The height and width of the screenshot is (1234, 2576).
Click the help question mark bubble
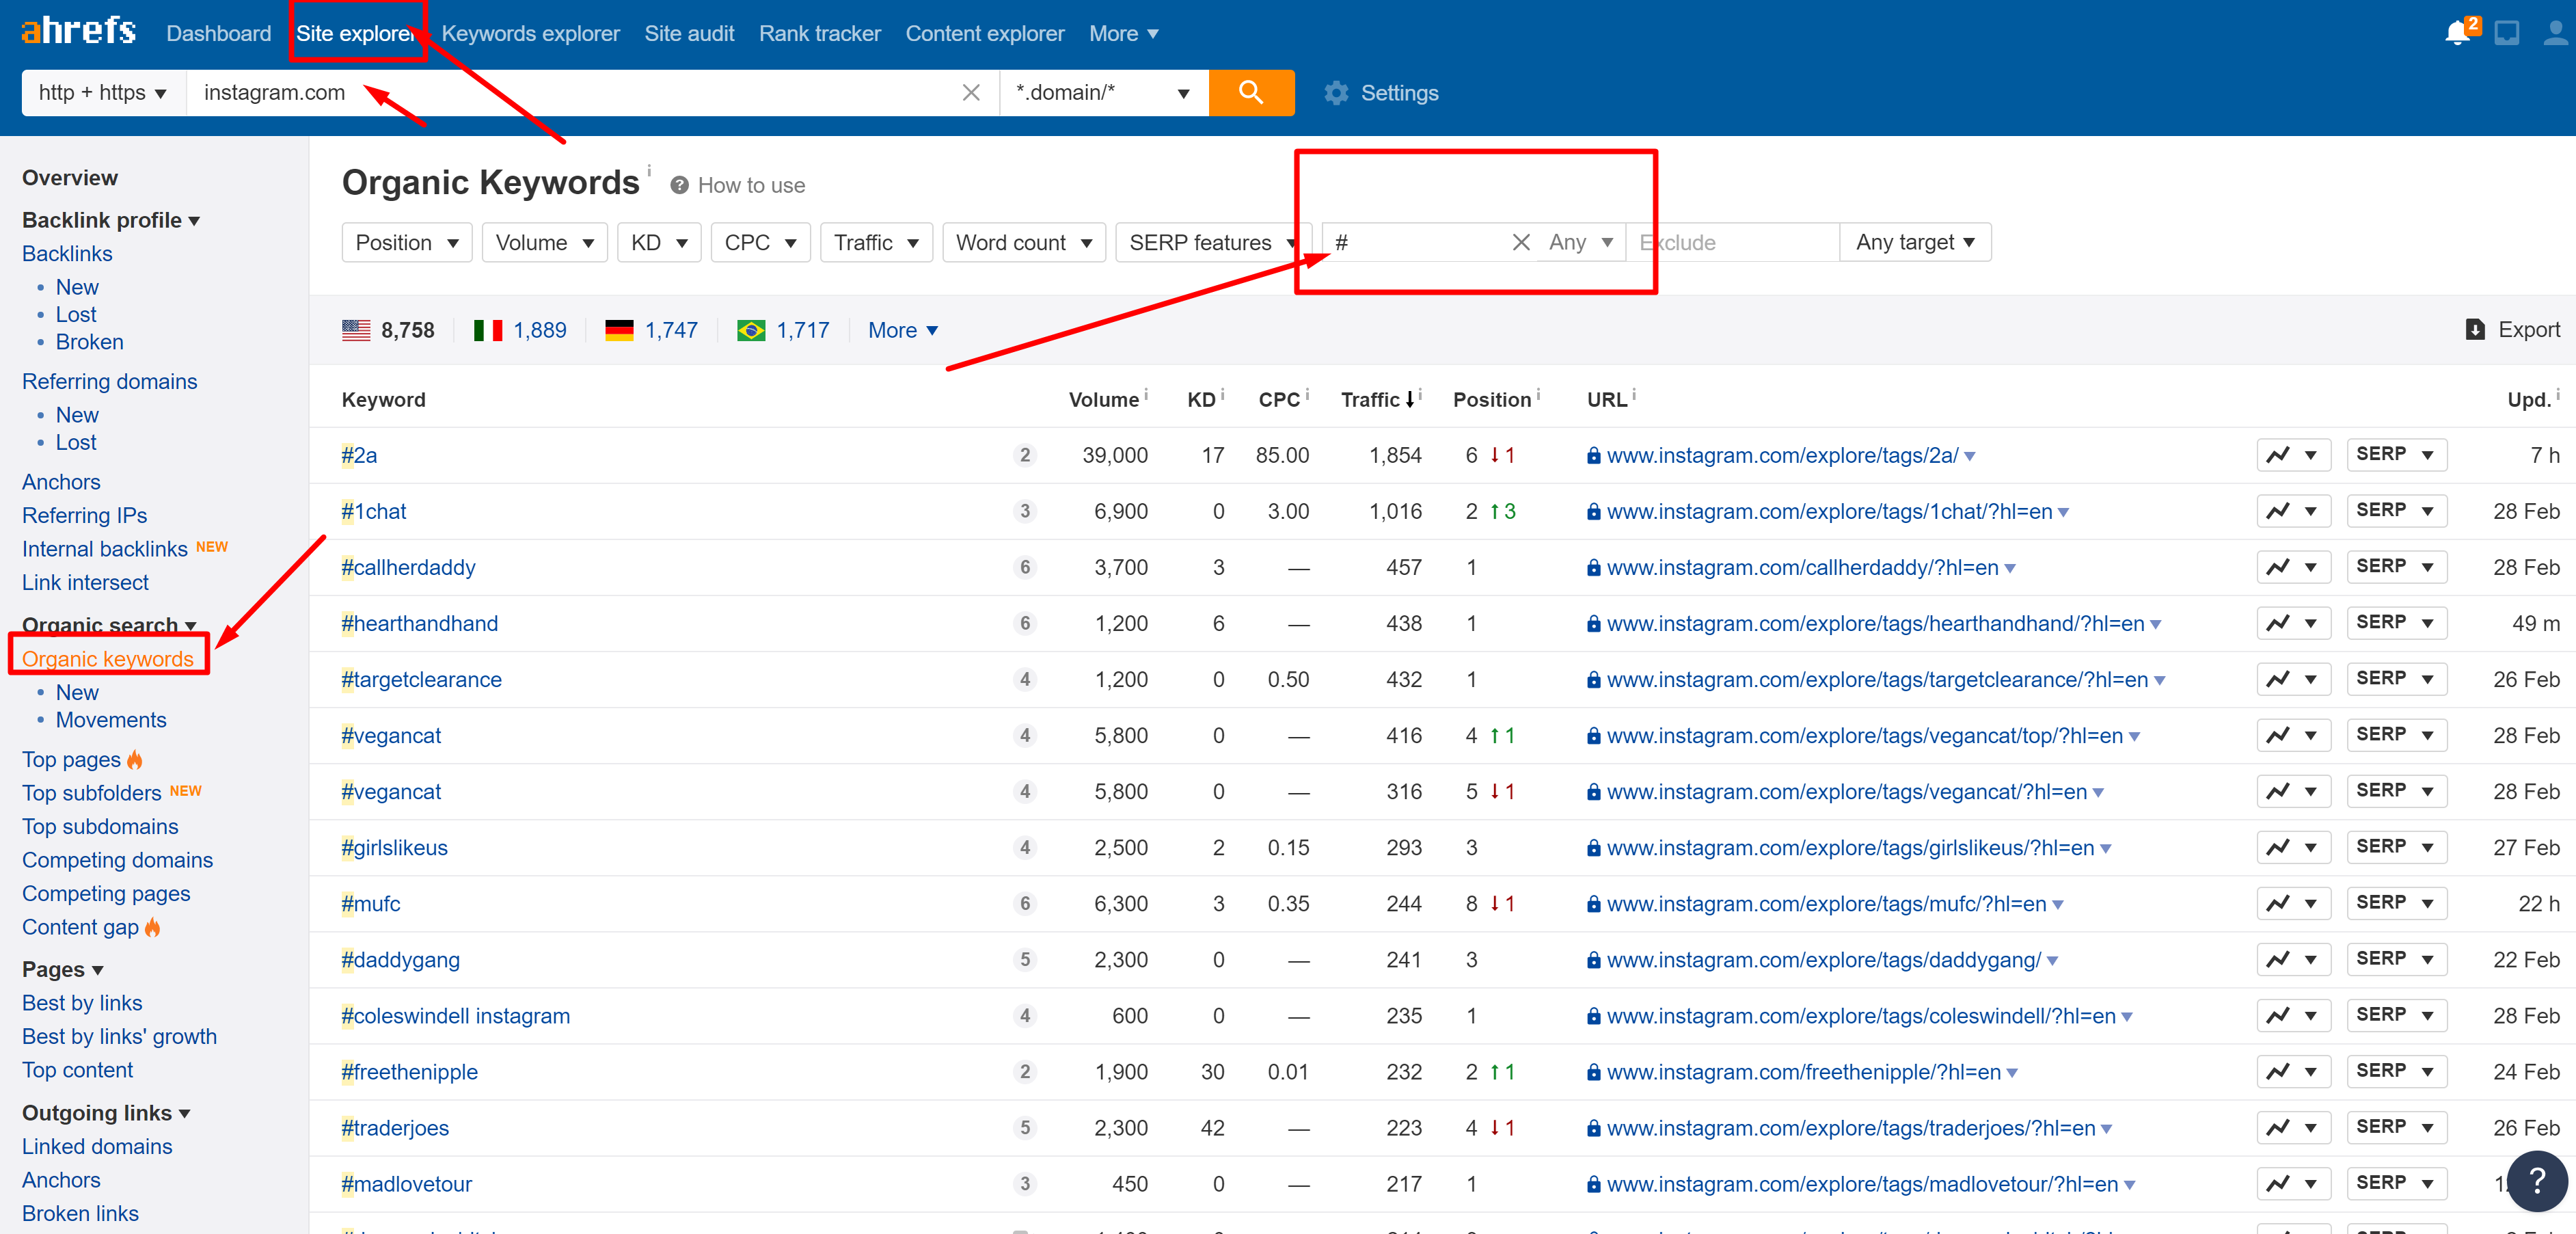pyautogui.click(x=2538, y=1180)
